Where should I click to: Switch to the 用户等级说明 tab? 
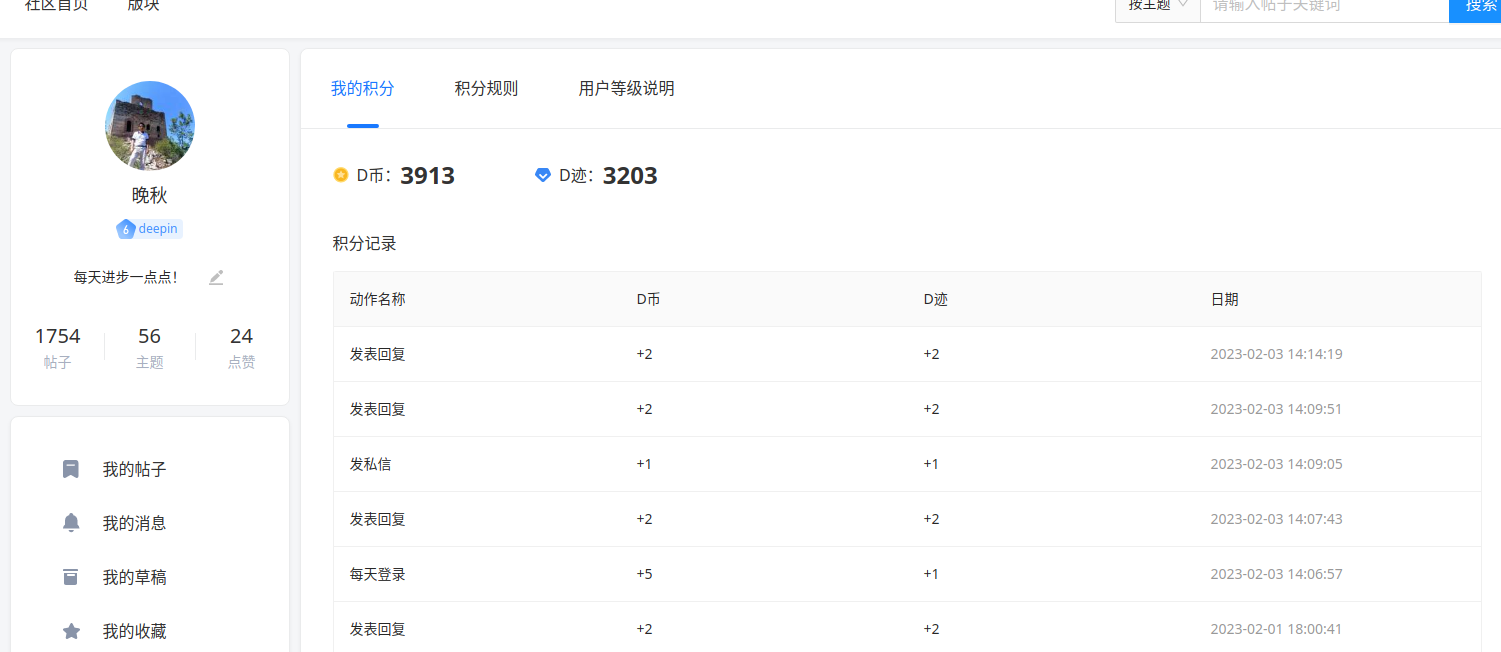click(626, 89)
